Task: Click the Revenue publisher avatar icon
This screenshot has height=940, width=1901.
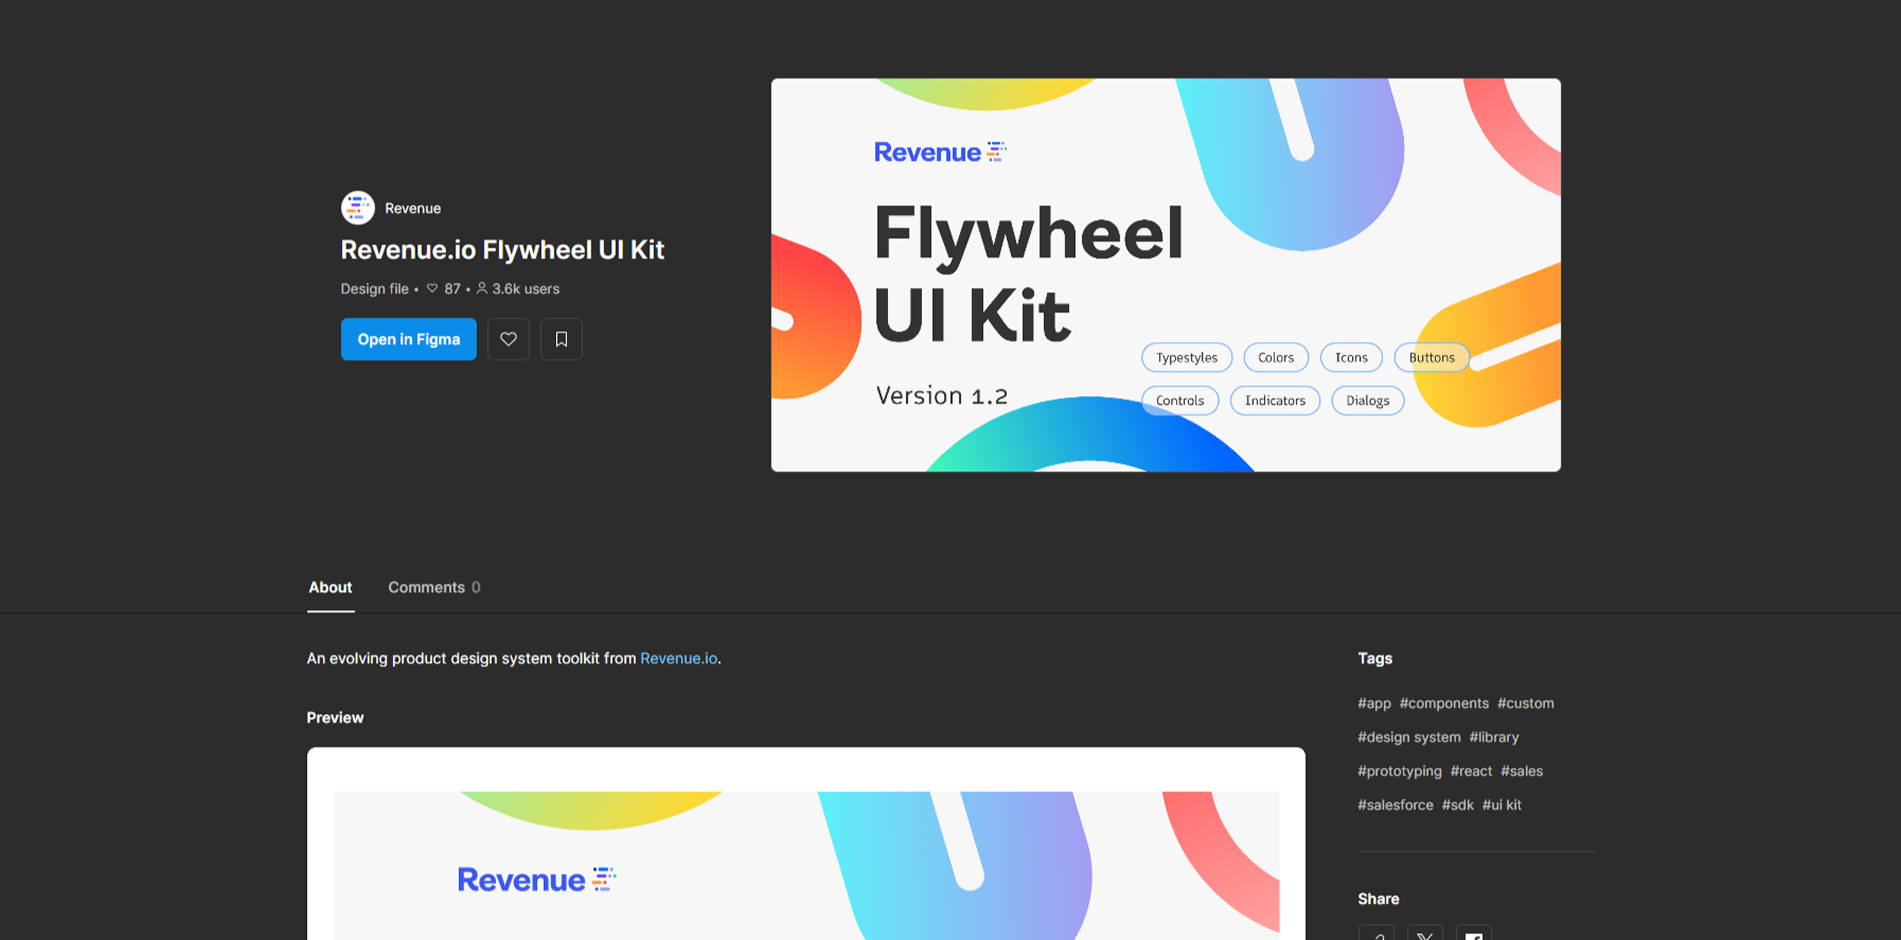Action: click(x=357, y=208)
